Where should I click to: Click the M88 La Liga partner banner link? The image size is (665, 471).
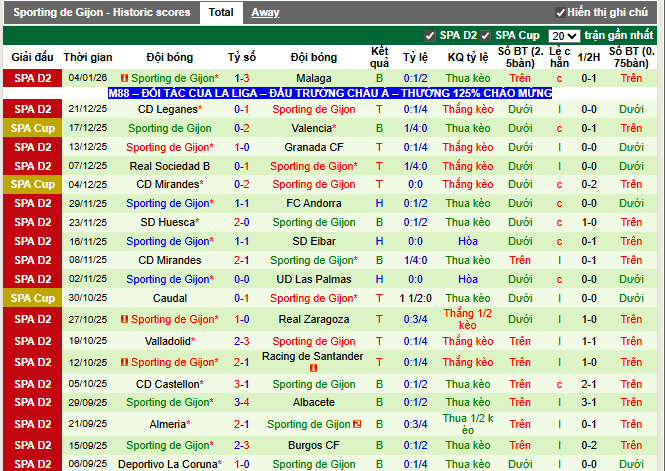tap(330, 93)
